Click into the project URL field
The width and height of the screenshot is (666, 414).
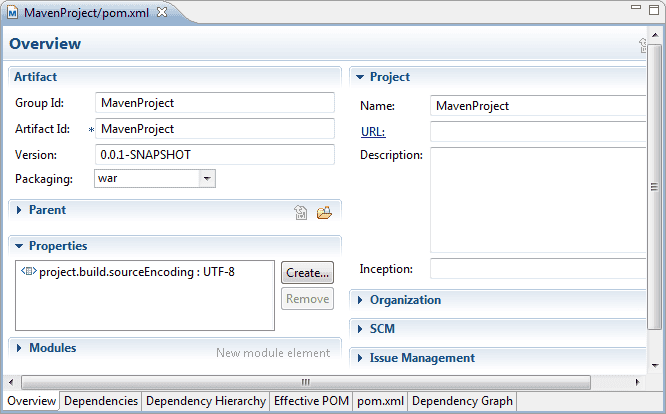pyautogui.click(x=538, y=132)
